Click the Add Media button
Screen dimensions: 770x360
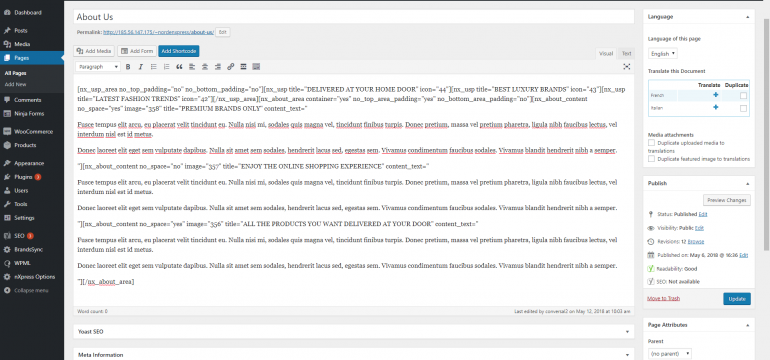pyautogui.click(x=94, y=51)
